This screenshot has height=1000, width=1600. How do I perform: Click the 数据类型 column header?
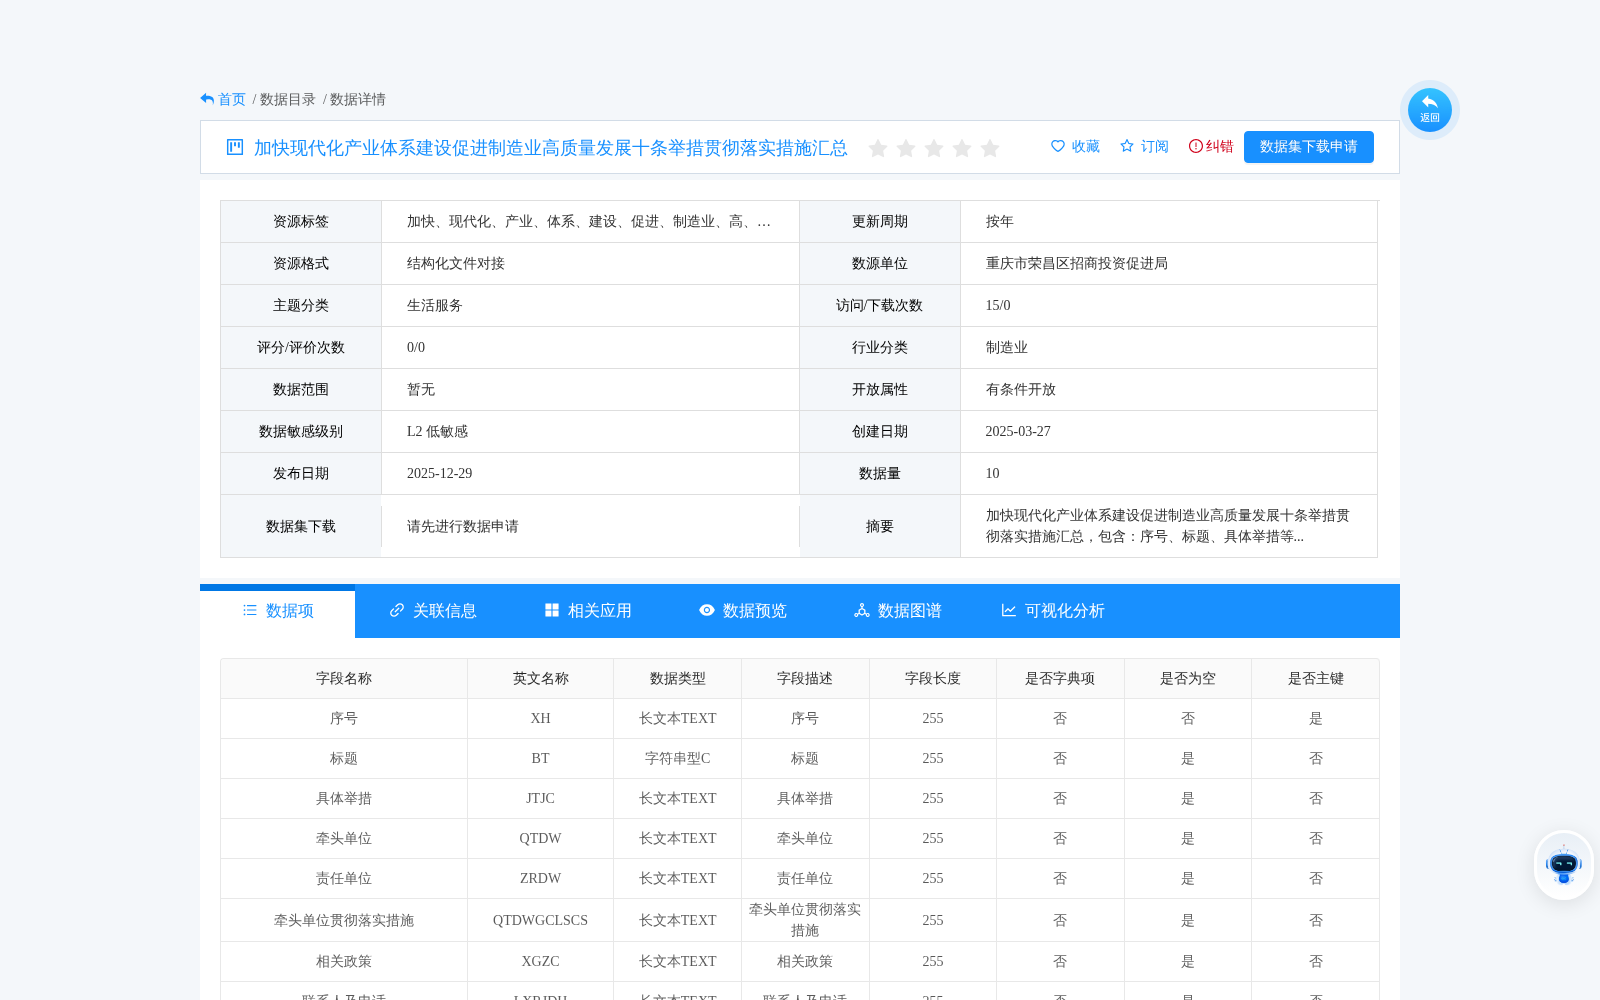(678, 679)
